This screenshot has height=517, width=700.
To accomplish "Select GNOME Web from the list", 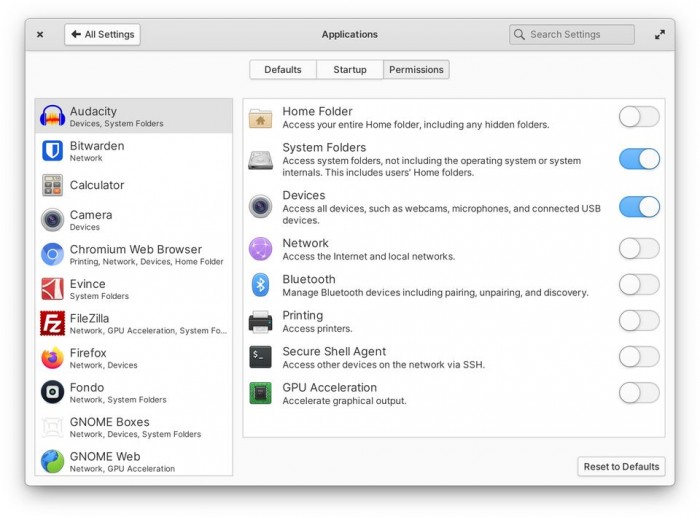I will pyautogui.click(x=133, y=461).
